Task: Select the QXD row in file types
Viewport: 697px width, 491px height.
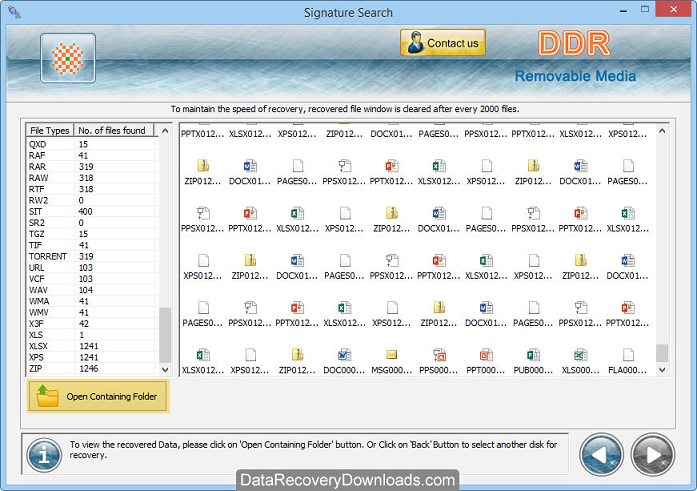Action: (x=91, y=144)
